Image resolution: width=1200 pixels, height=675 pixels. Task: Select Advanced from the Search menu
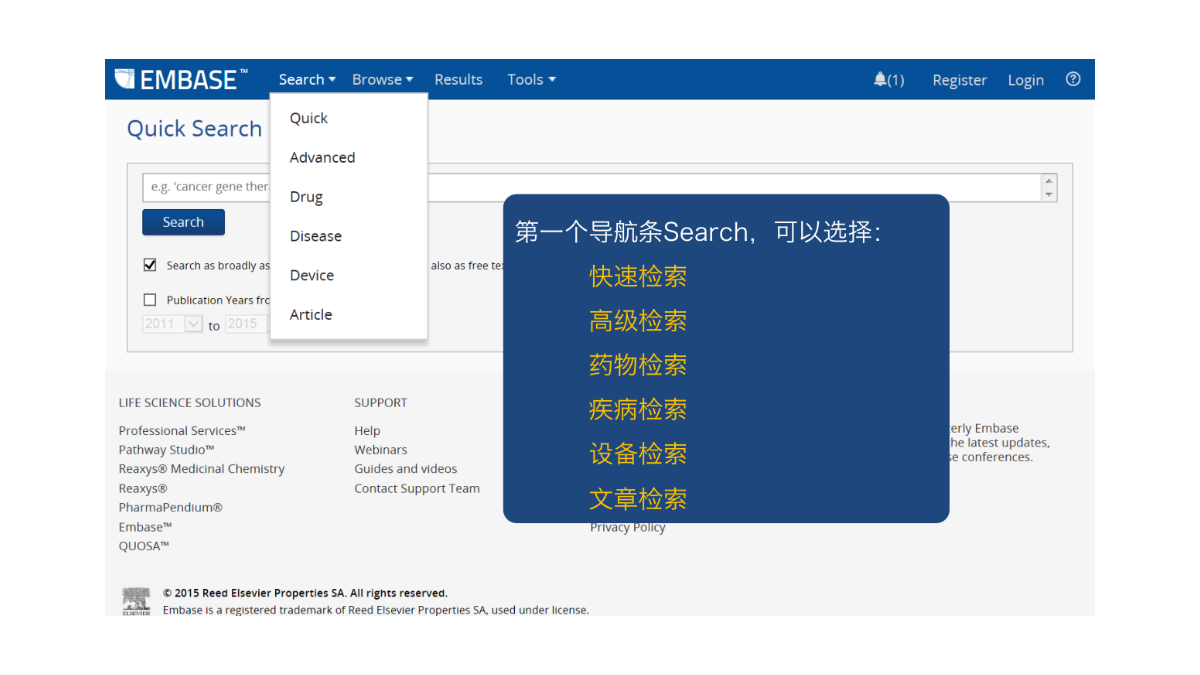click(x=322, y=157)
